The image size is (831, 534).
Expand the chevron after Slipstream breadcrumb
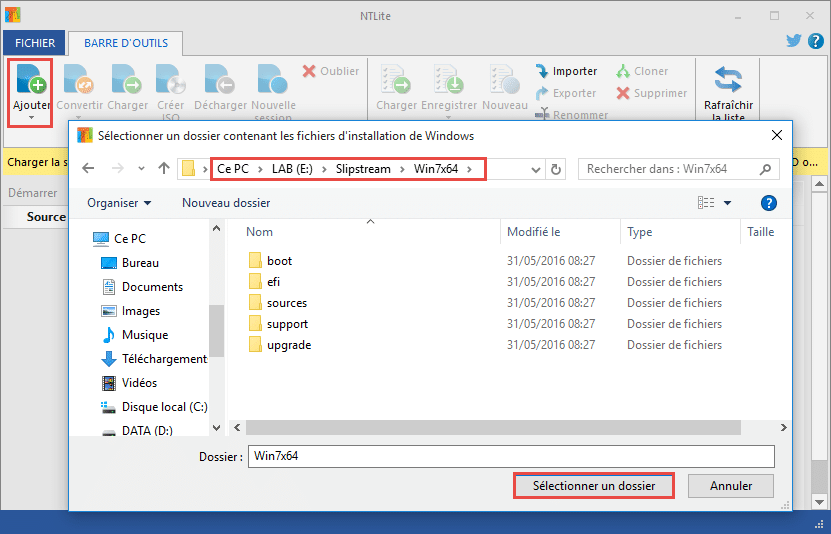click(402, 169)
